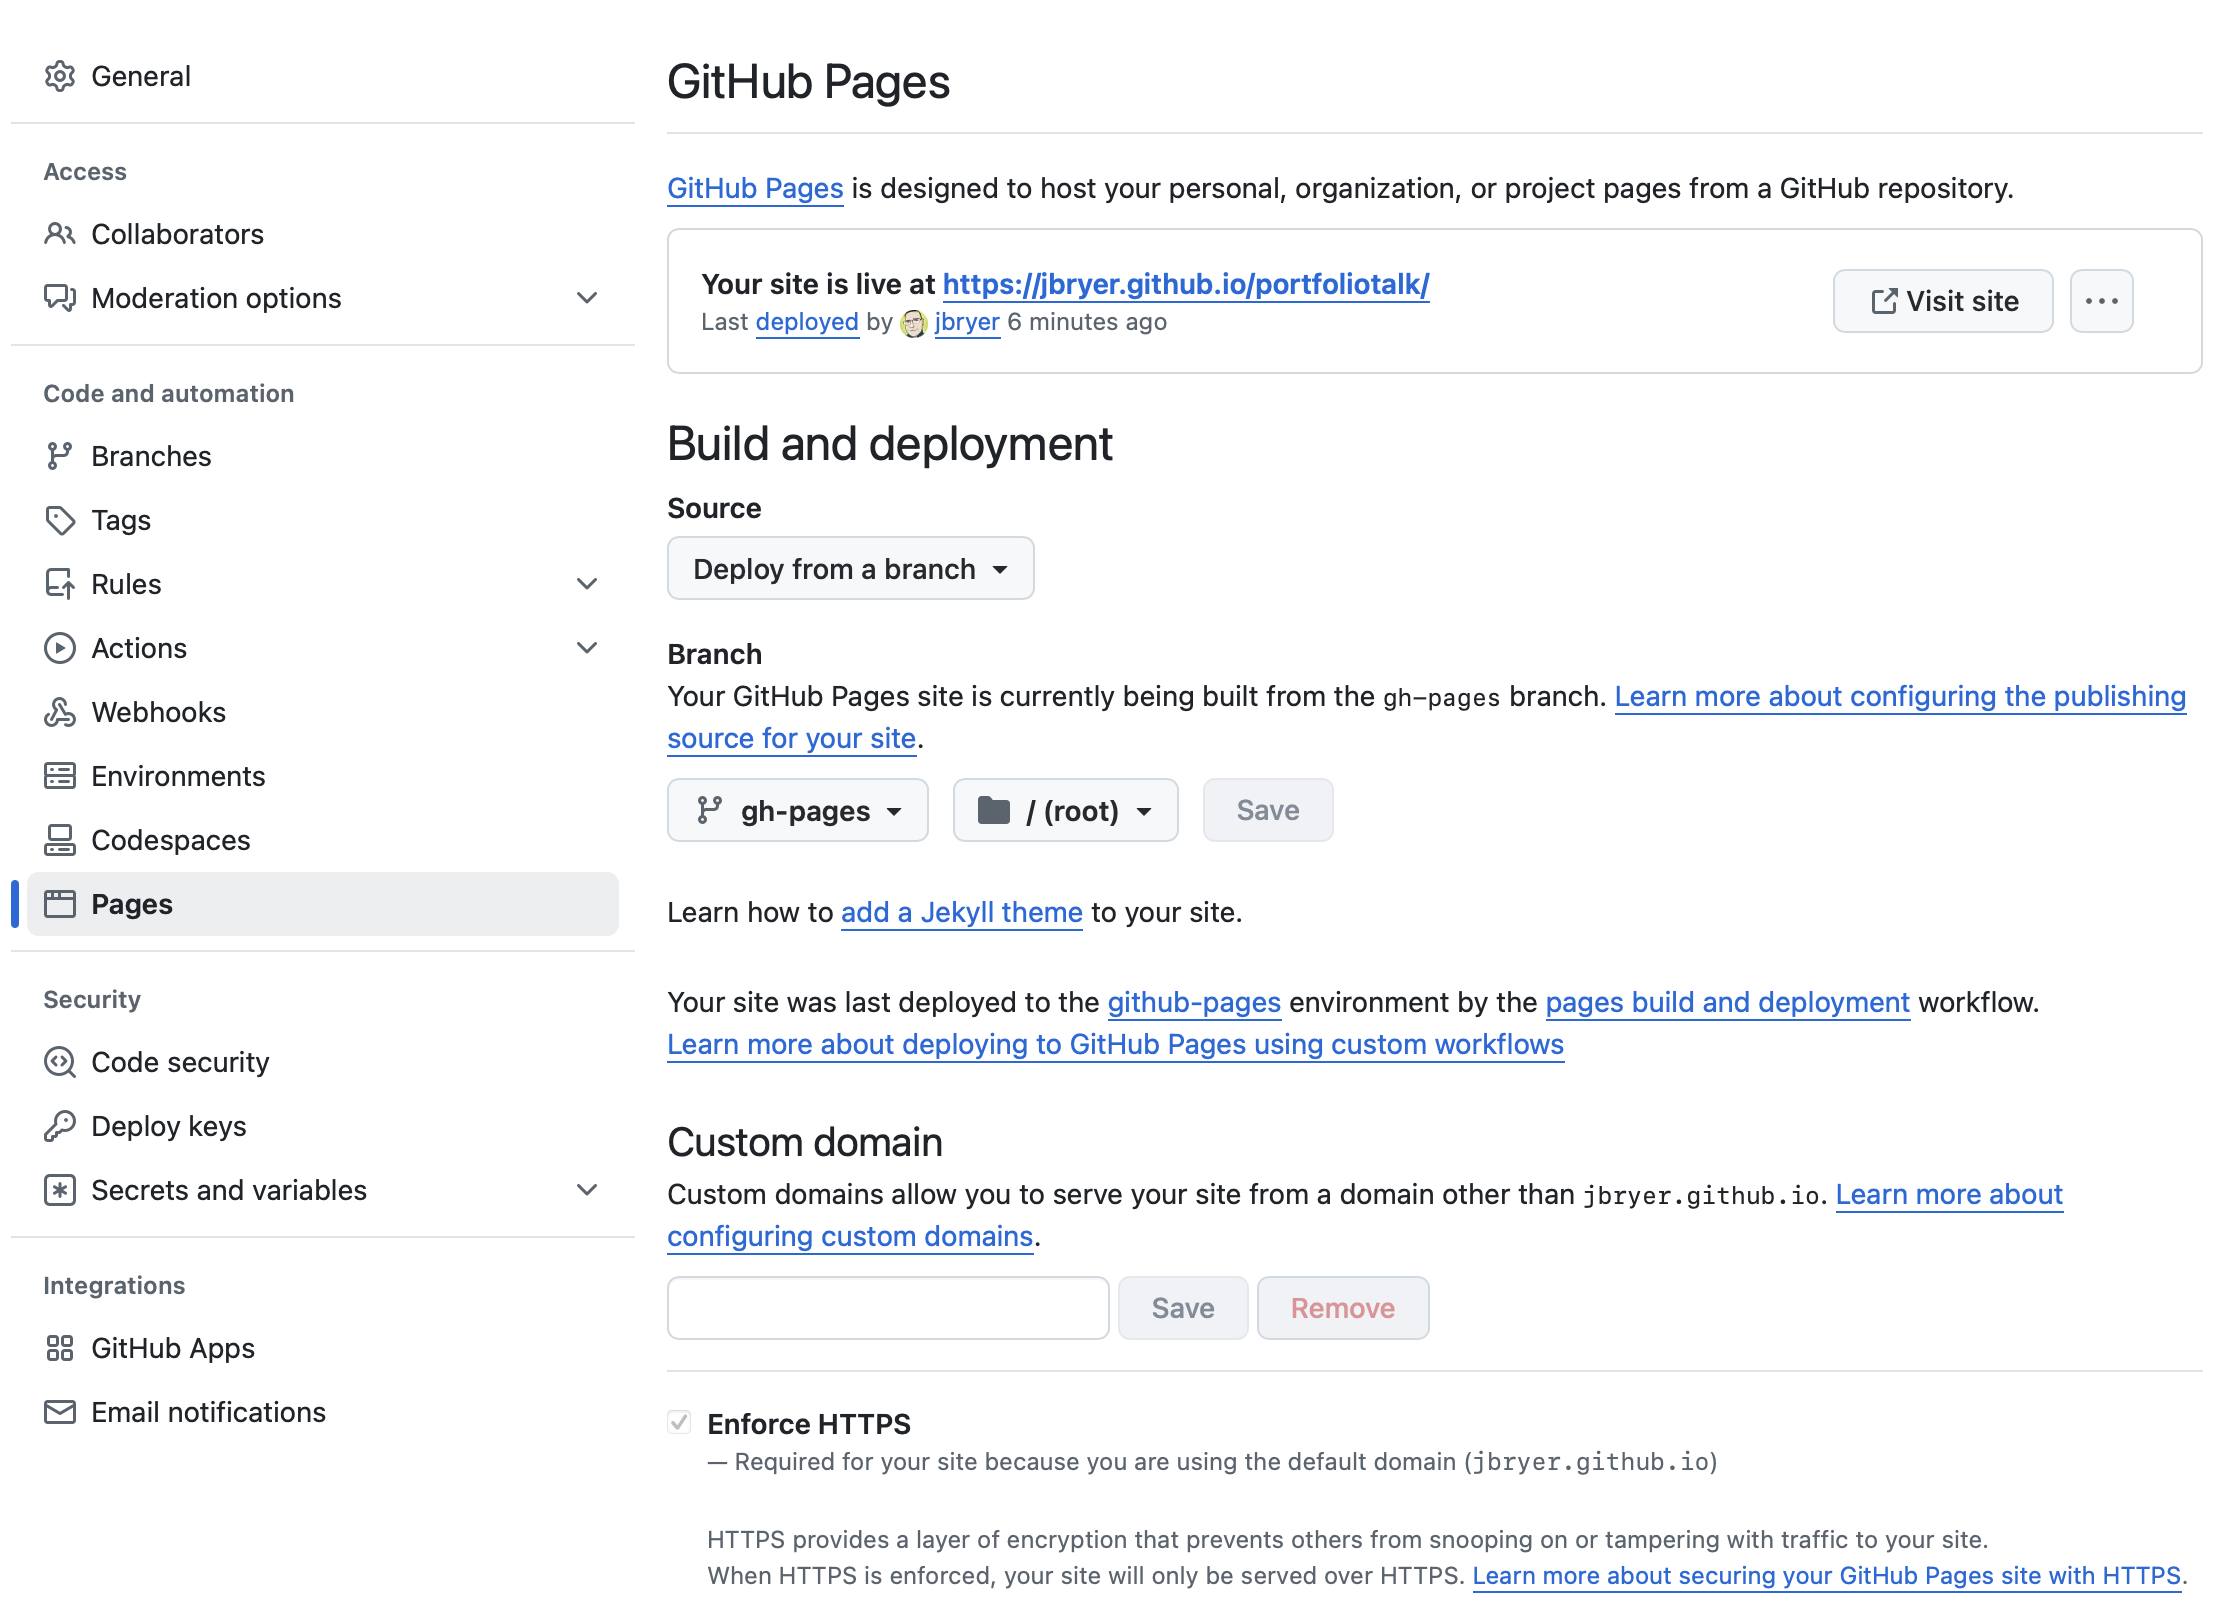
Task: Open the Deploy from a branch dropdown
Action: pos(850,569)
